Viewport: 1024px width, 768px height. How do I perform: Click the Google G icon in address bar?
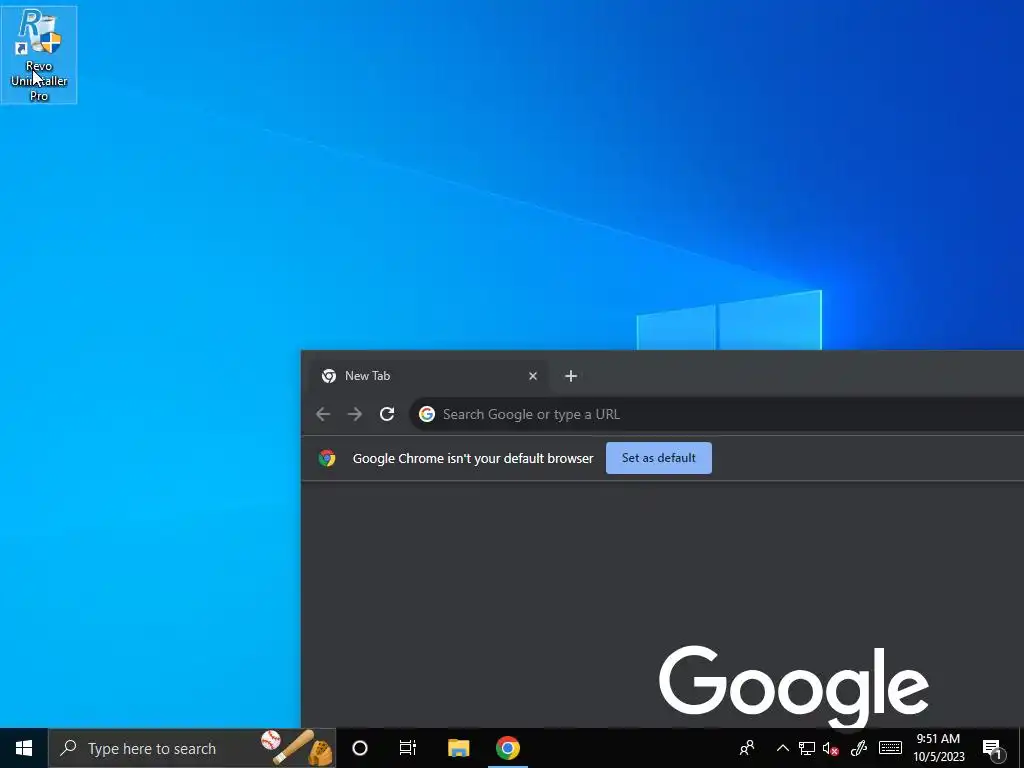427,414
